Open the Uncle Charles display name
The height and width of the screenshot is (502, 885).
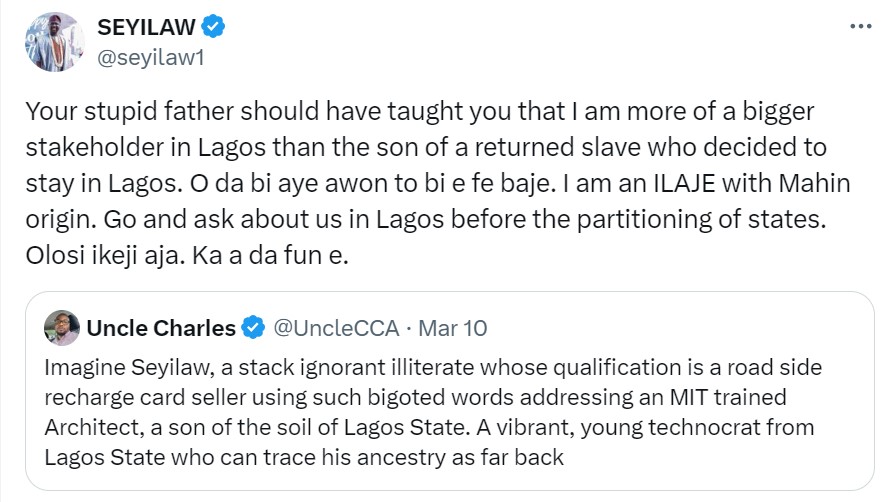[162, 328]
